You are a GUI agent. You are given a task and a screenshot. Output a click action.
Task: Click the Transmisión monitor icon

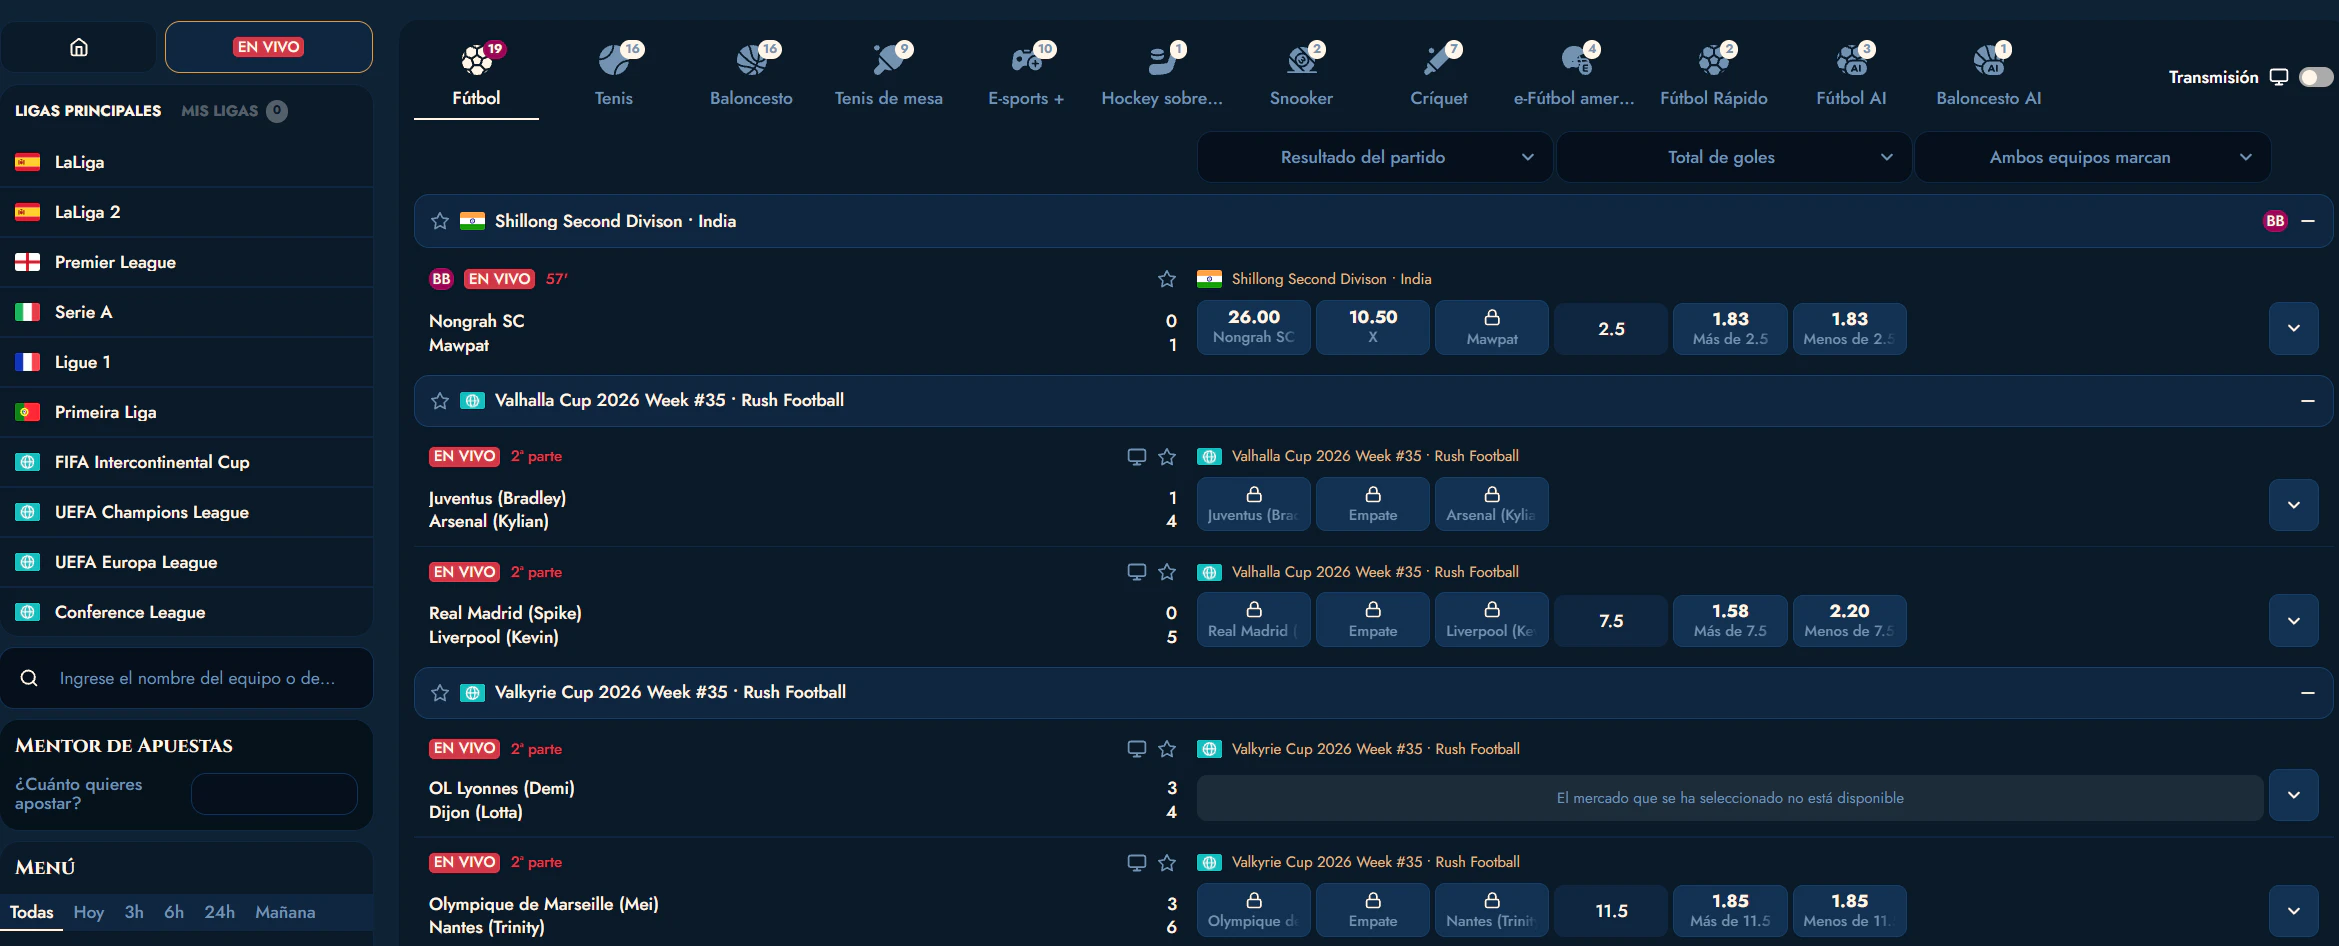pyautogui.click(x=2279, y=77)
